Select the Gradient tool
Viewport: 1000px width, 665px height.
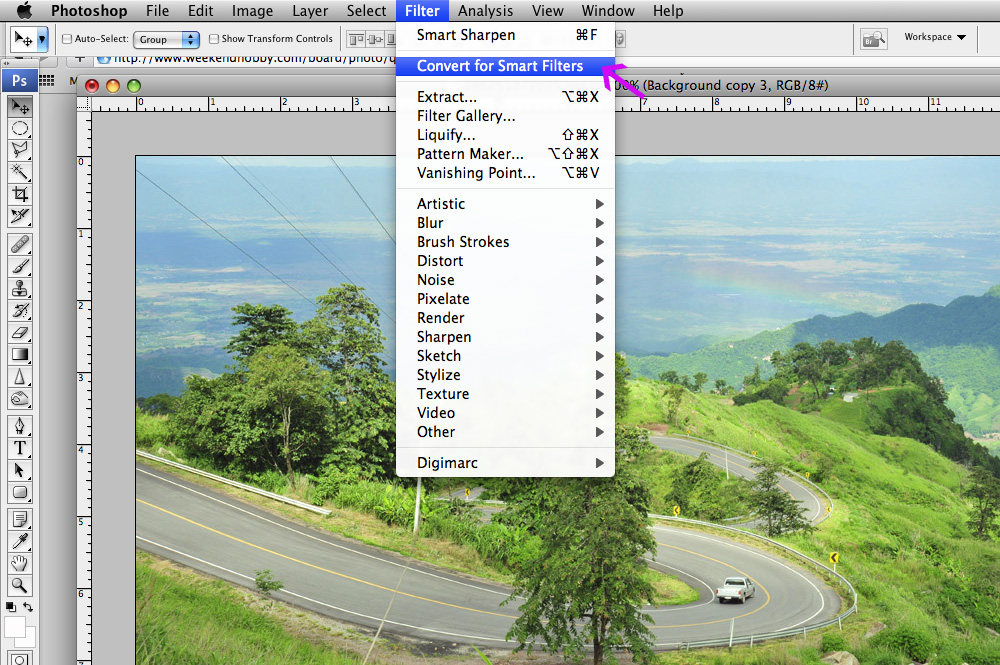[20, 355]
